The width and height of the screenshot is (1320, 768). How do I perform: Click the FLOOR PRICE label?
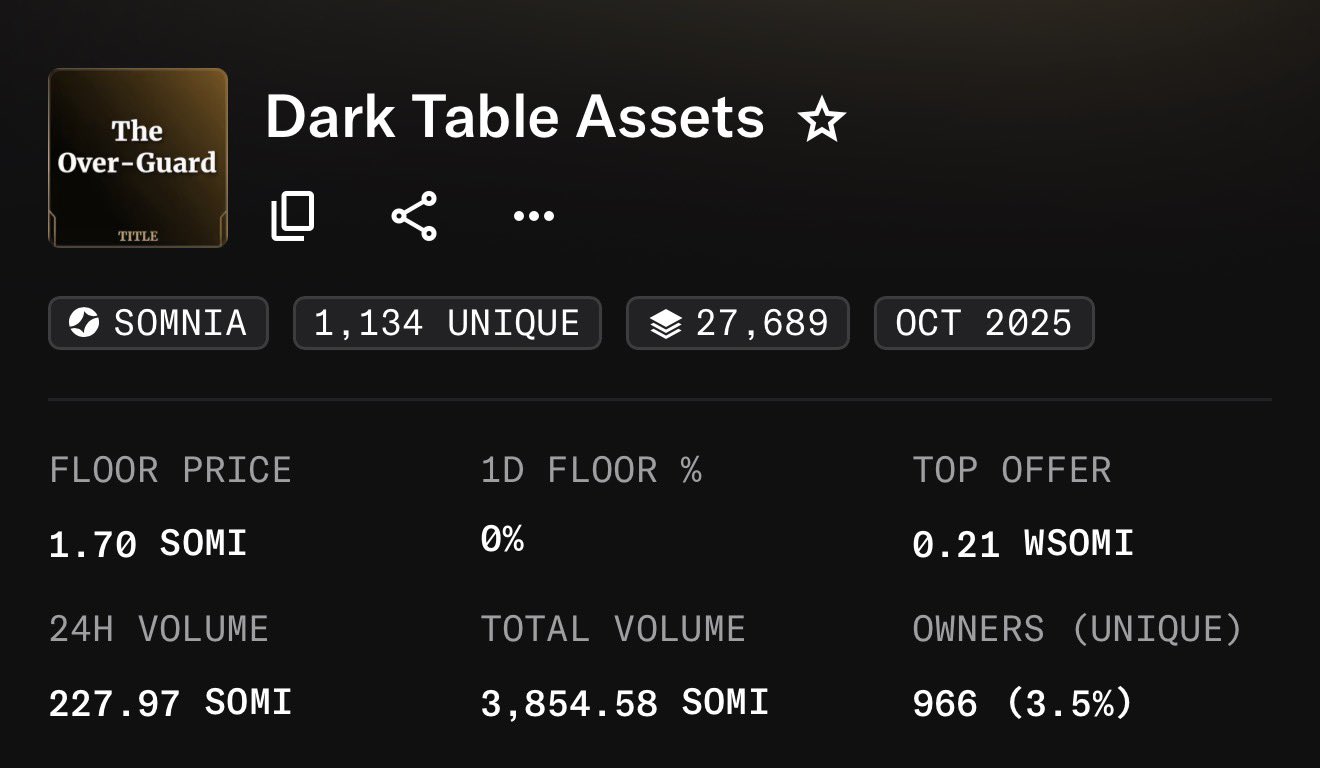pos(170,470)
